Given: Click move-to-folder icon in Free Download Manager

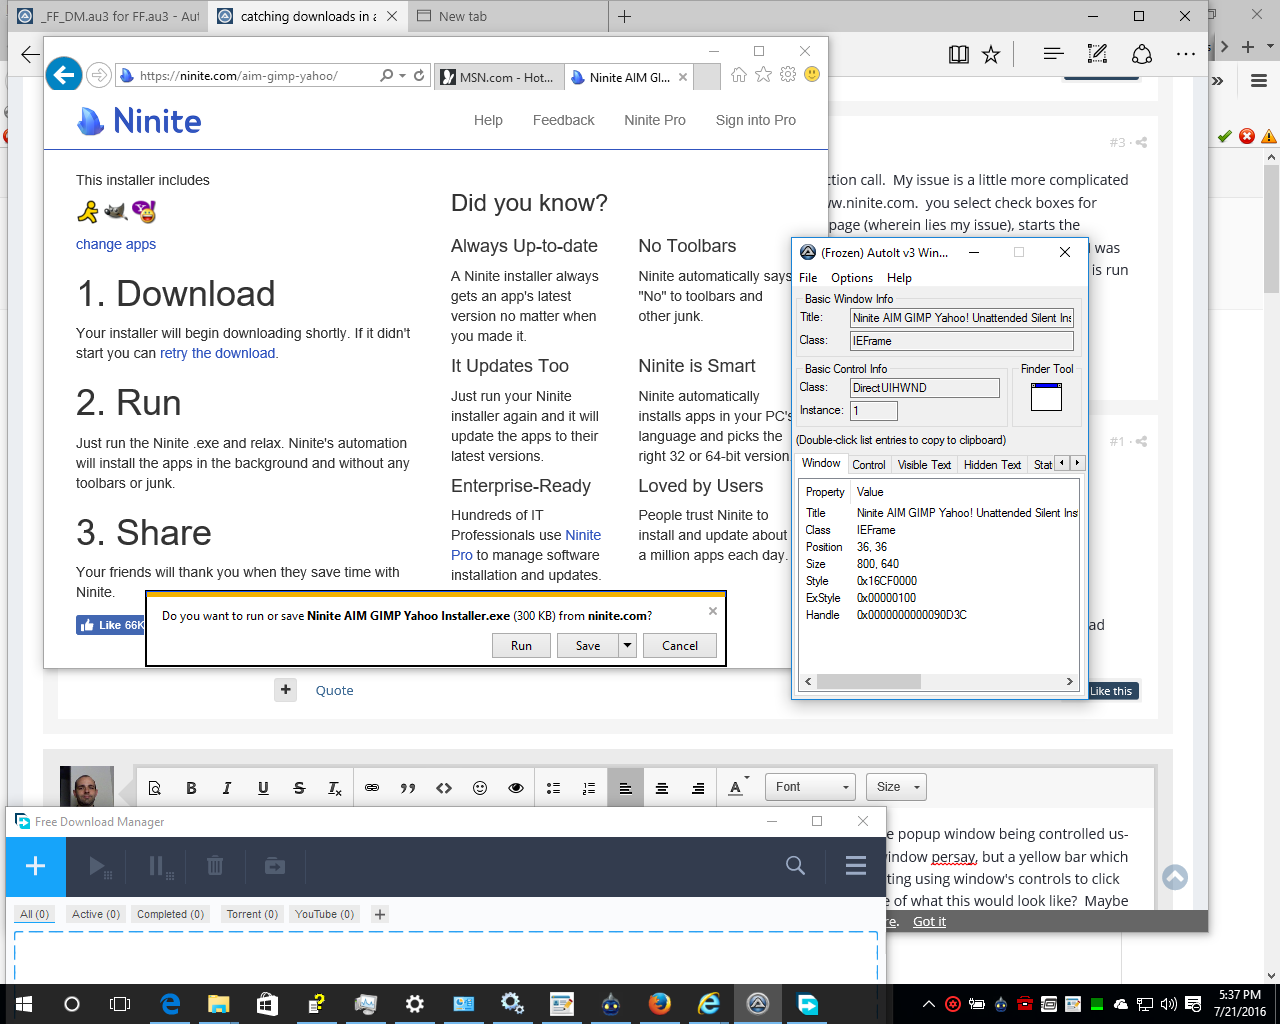Looking at the screenshot, I should pyautogui.click(x=275, y=866).
